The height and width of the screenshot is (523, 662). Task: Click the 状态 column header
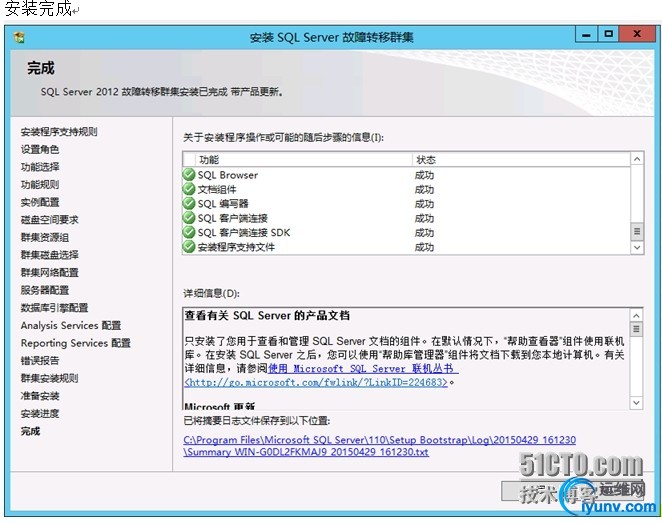point(521,160)
